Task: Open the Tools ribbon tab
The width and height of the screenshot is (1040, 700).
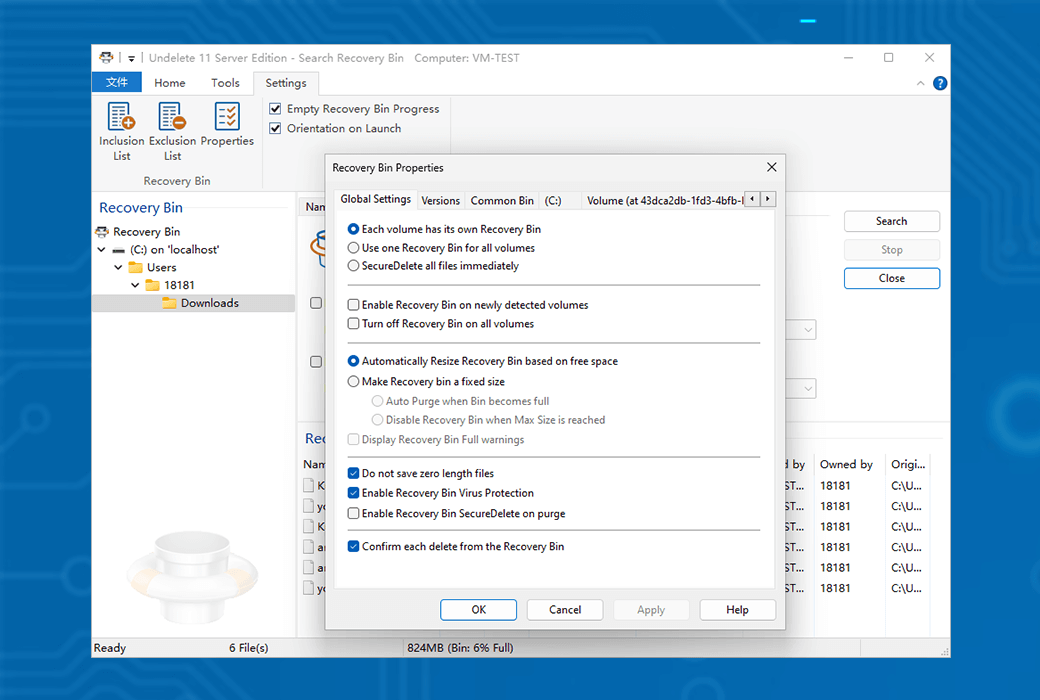Action: coord(225,83)
